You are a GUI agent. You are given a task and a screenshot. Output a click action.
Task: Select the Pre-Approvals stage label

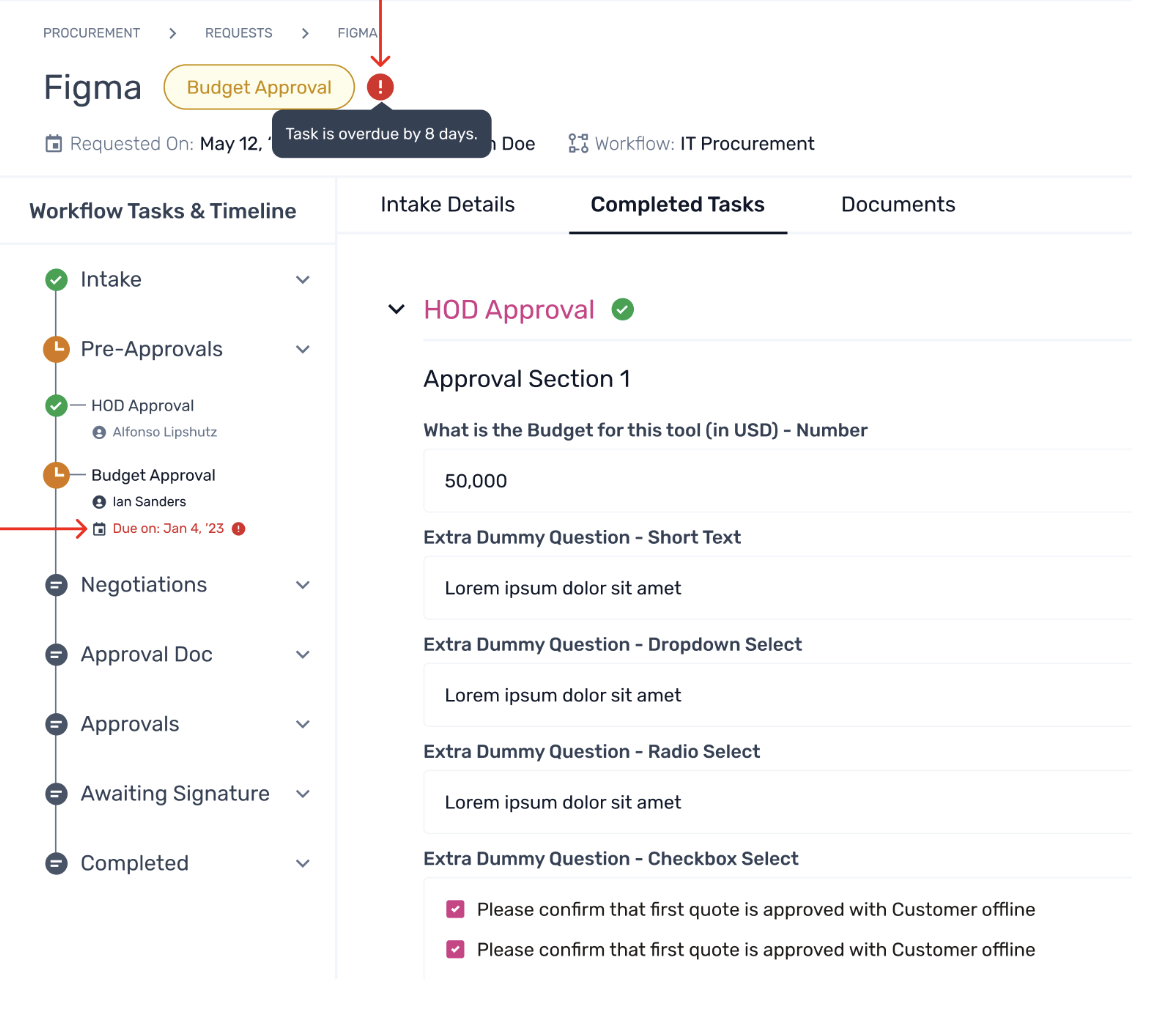[152, 349]
